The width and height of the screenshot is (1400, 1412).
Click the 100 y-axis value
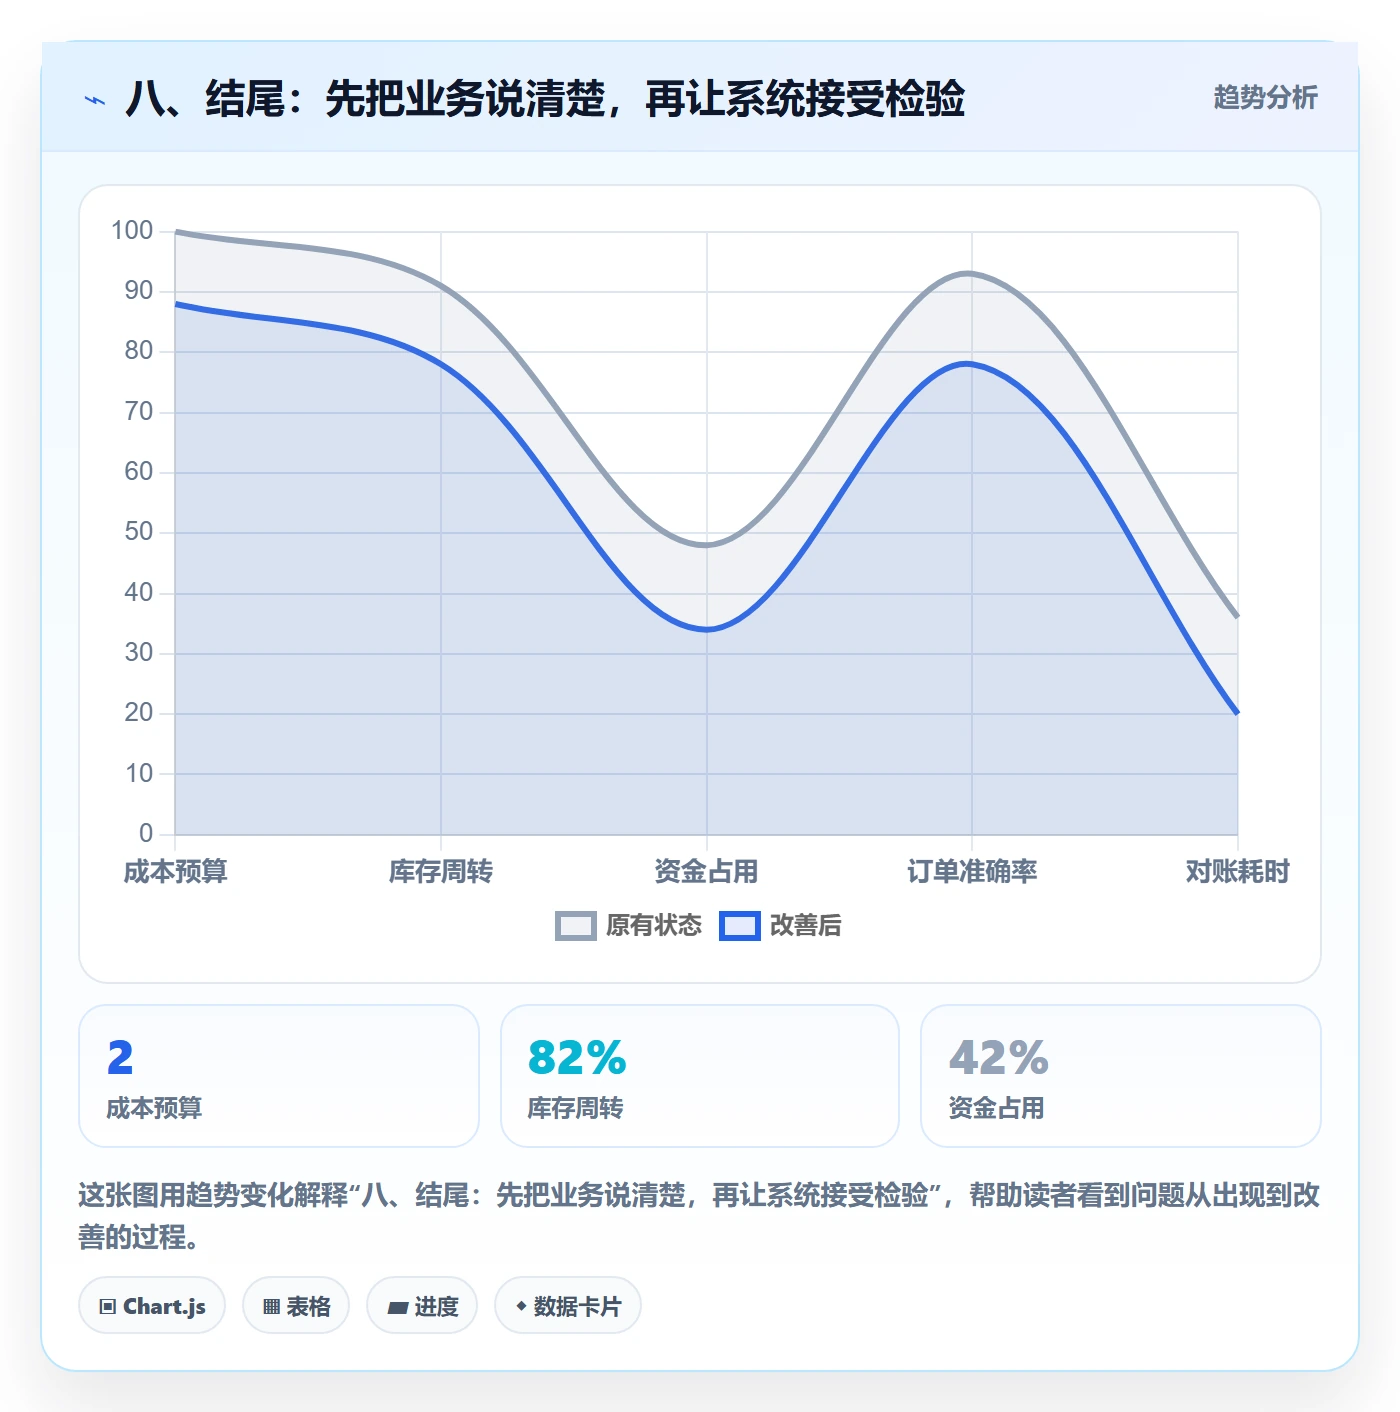132,231
